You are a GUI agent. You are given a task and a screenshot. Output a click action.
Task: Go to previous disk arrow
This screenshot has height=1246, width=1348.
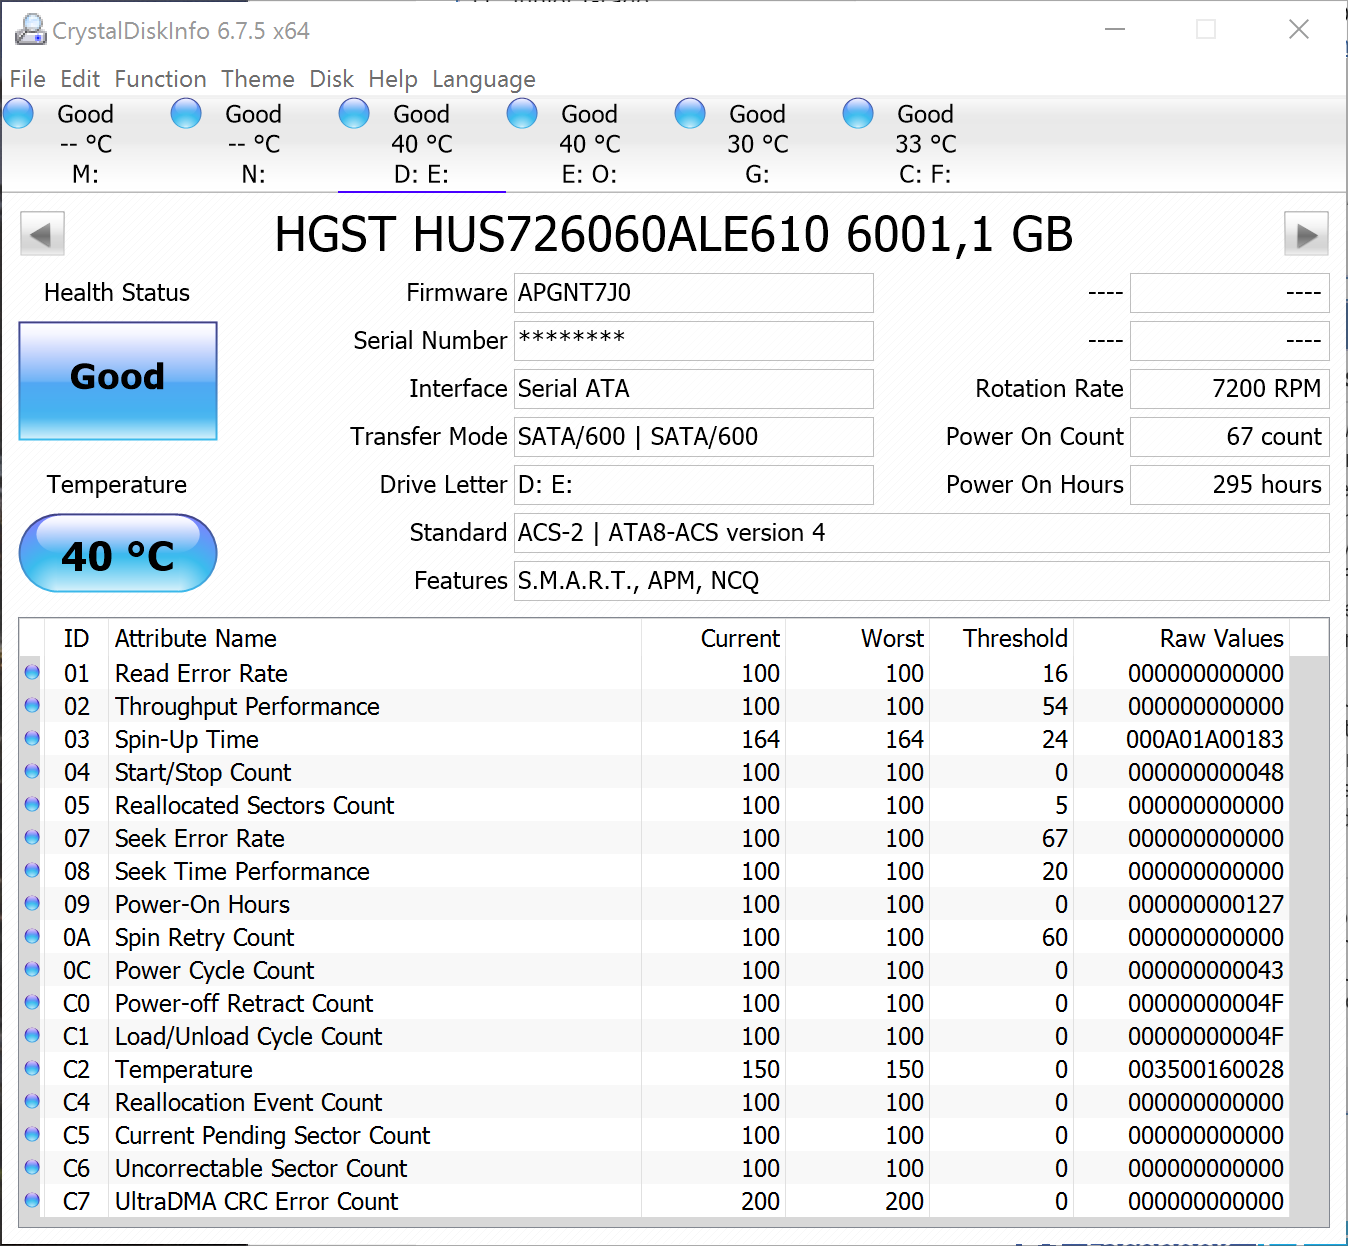[42, 235]
